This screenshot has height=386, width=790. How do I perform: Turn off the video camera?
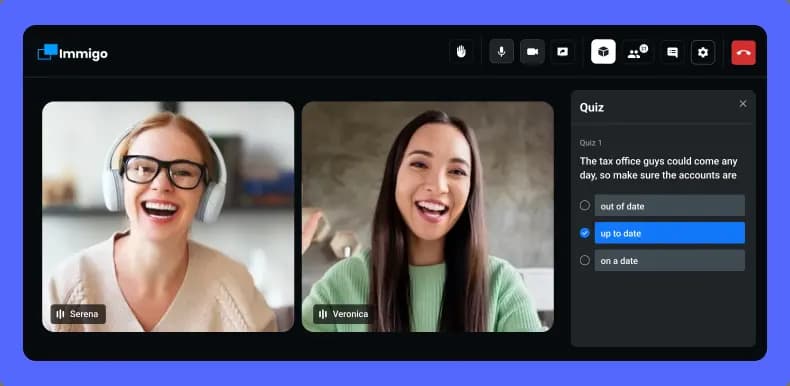click(533, 52)
